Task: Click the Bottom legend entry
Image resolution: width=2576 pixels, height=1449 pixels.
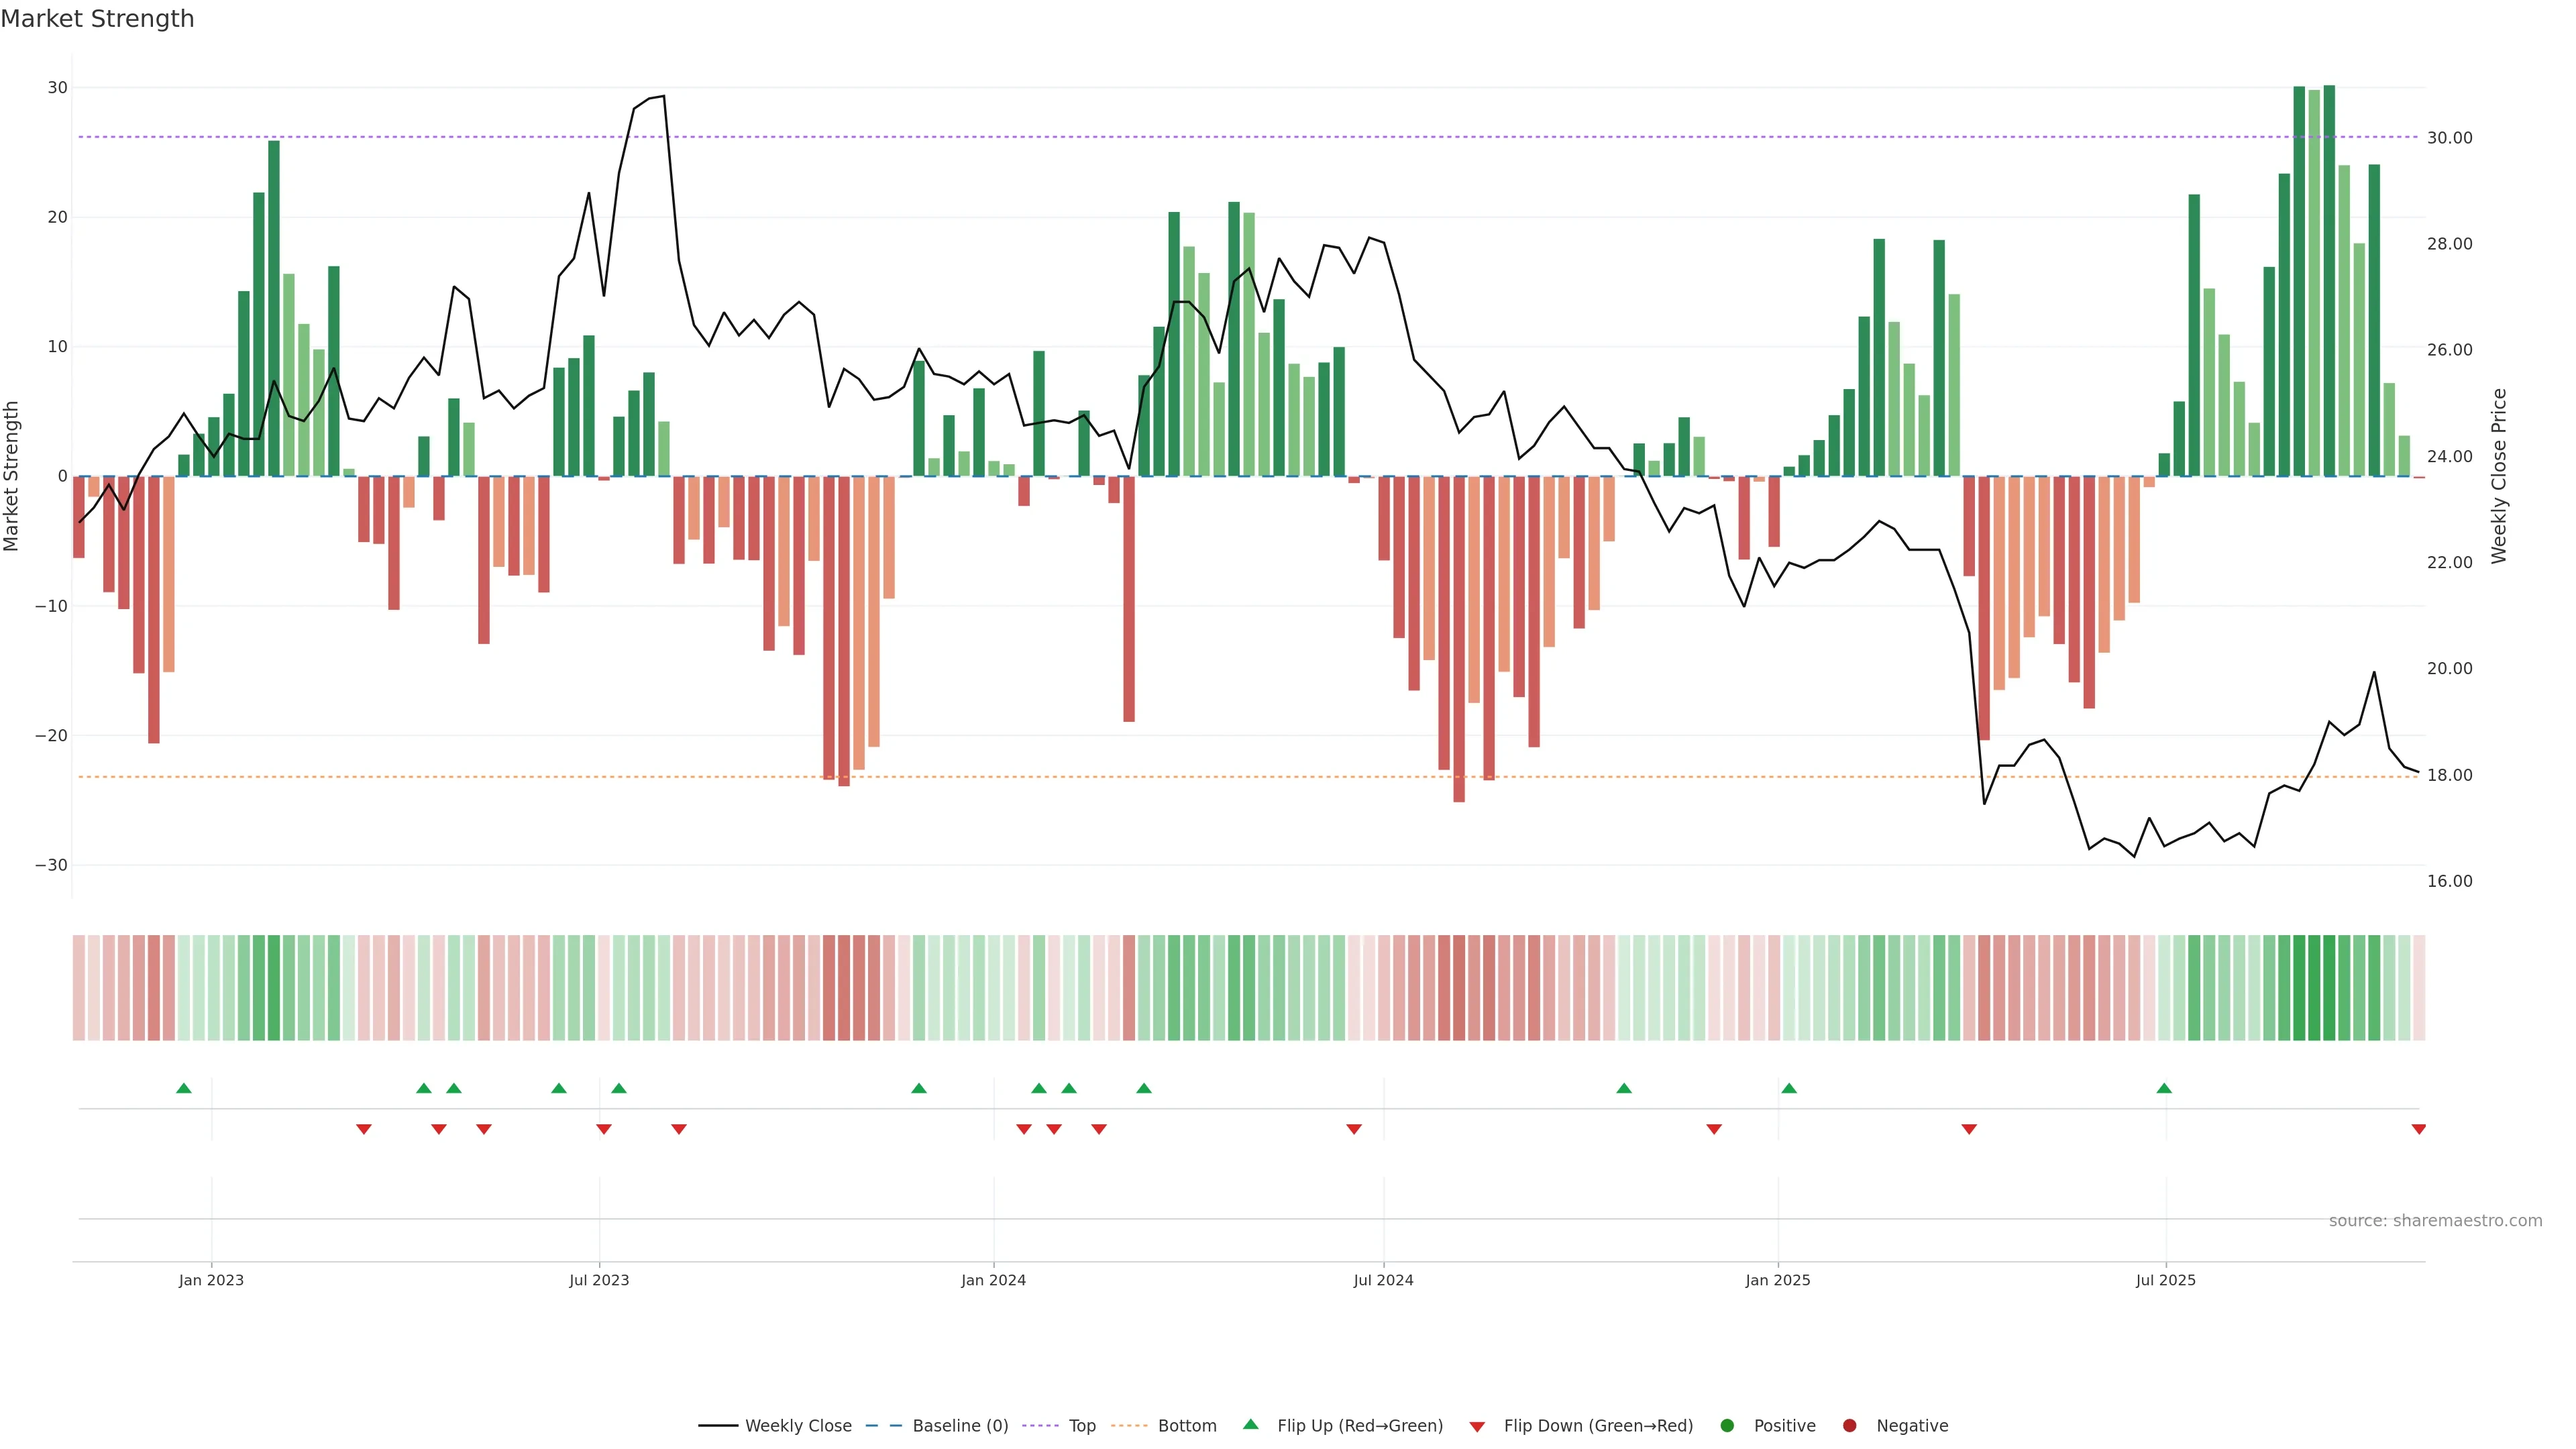Action: click(1186, 1425)
